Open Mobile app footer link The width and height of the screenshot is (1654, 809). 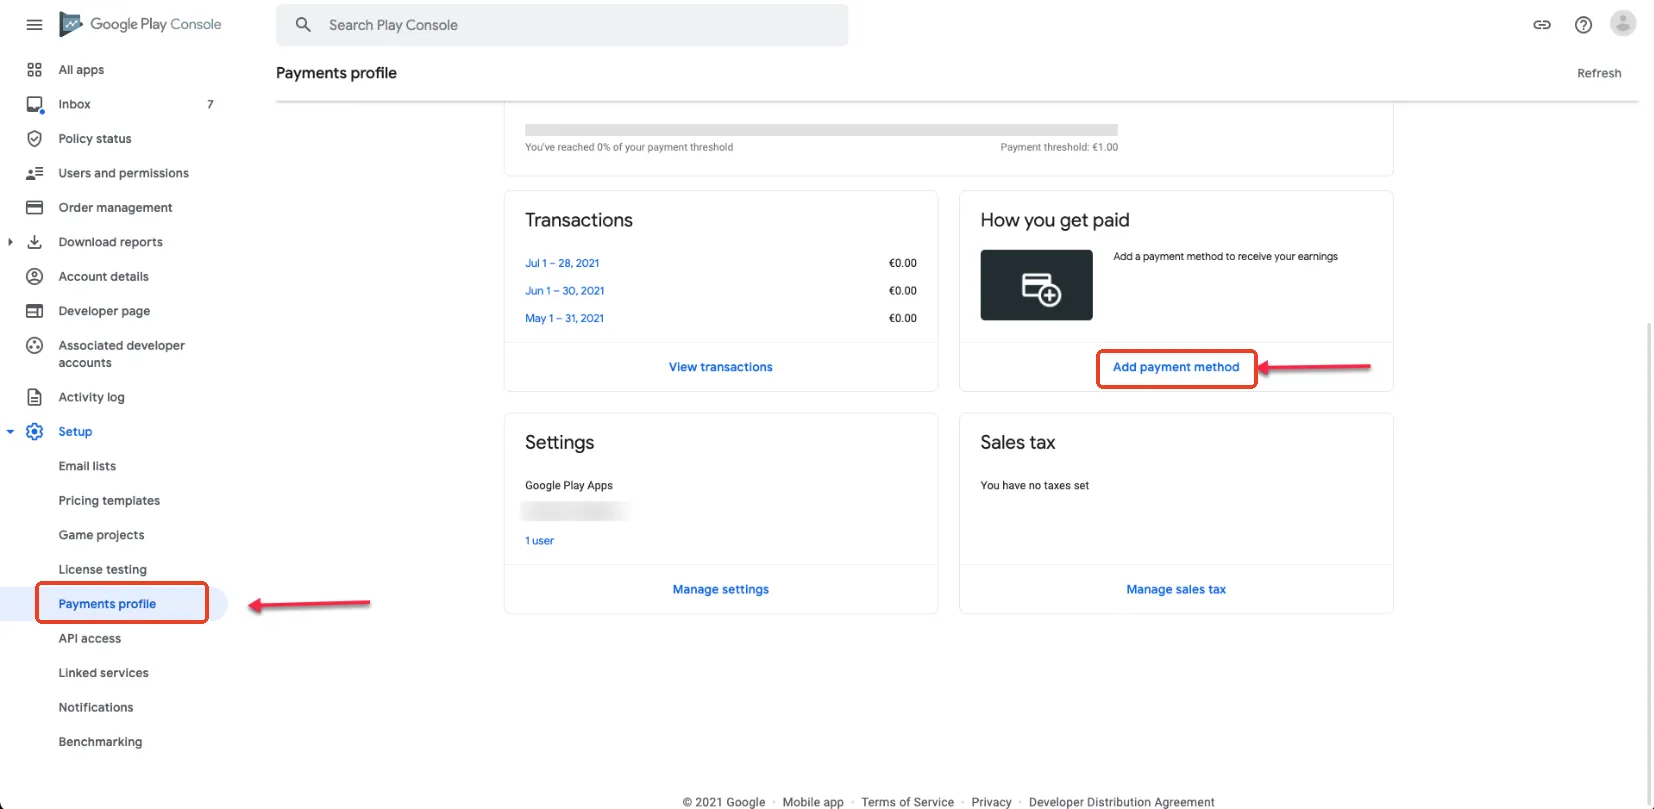pyautogui.click(x=813, y=802)
